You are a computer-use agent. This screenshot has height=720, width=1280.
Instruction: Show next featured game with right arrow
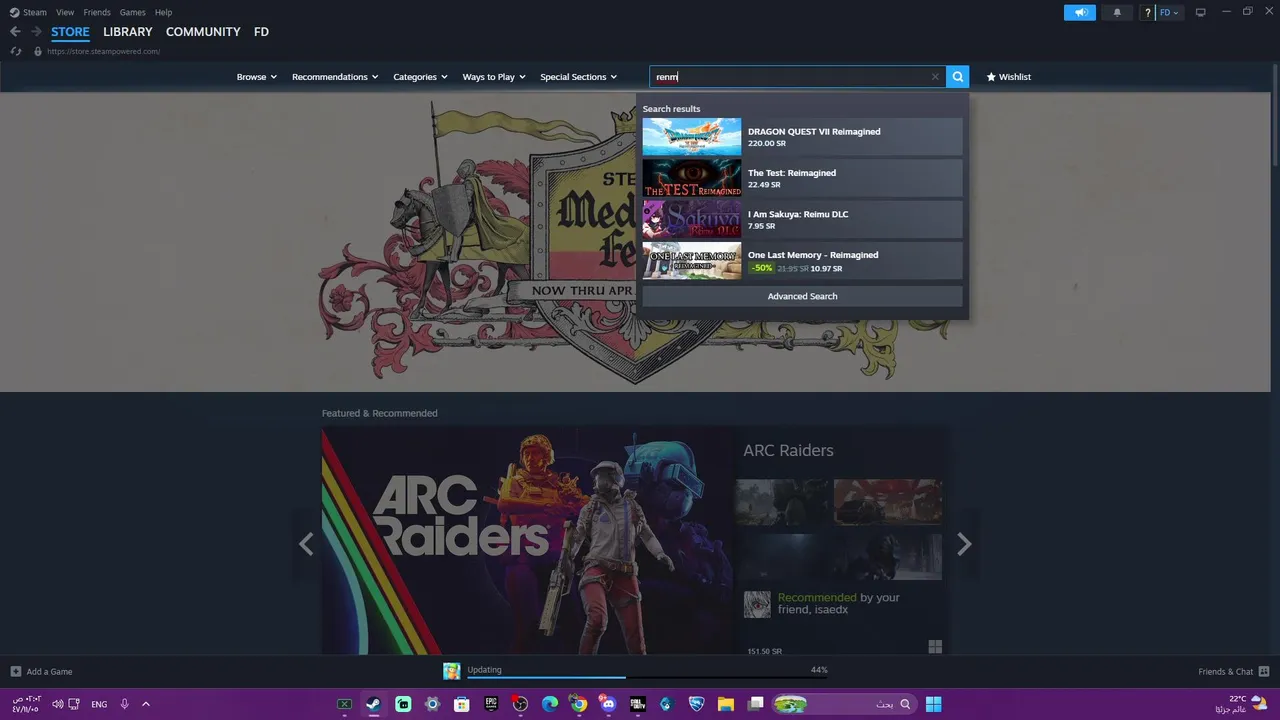tap(964, 544)
